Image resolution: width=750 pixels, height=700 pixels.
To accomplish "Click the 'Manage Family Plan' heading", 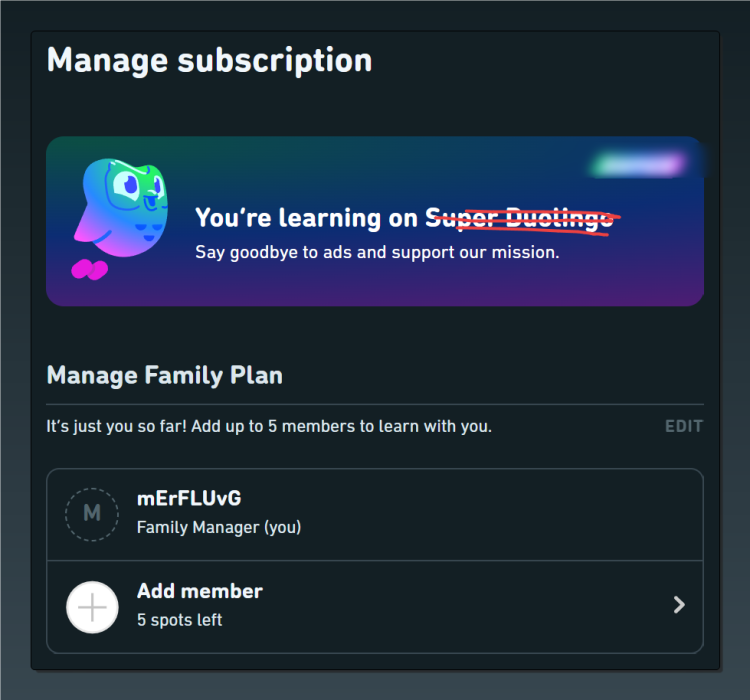I will pyautogui.click(x=165, y=375).
